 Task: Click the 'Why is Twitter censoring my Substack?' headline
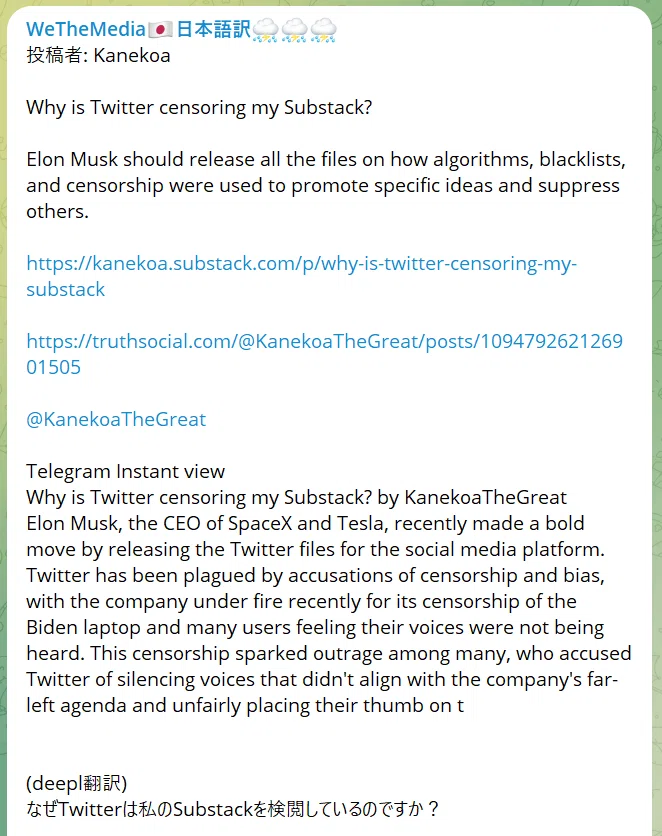[199, 108]
